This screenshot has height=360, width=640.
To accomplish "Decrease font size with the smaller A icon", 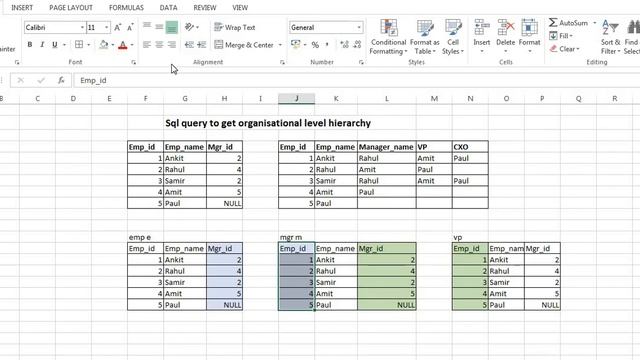I will click(130, 27).
